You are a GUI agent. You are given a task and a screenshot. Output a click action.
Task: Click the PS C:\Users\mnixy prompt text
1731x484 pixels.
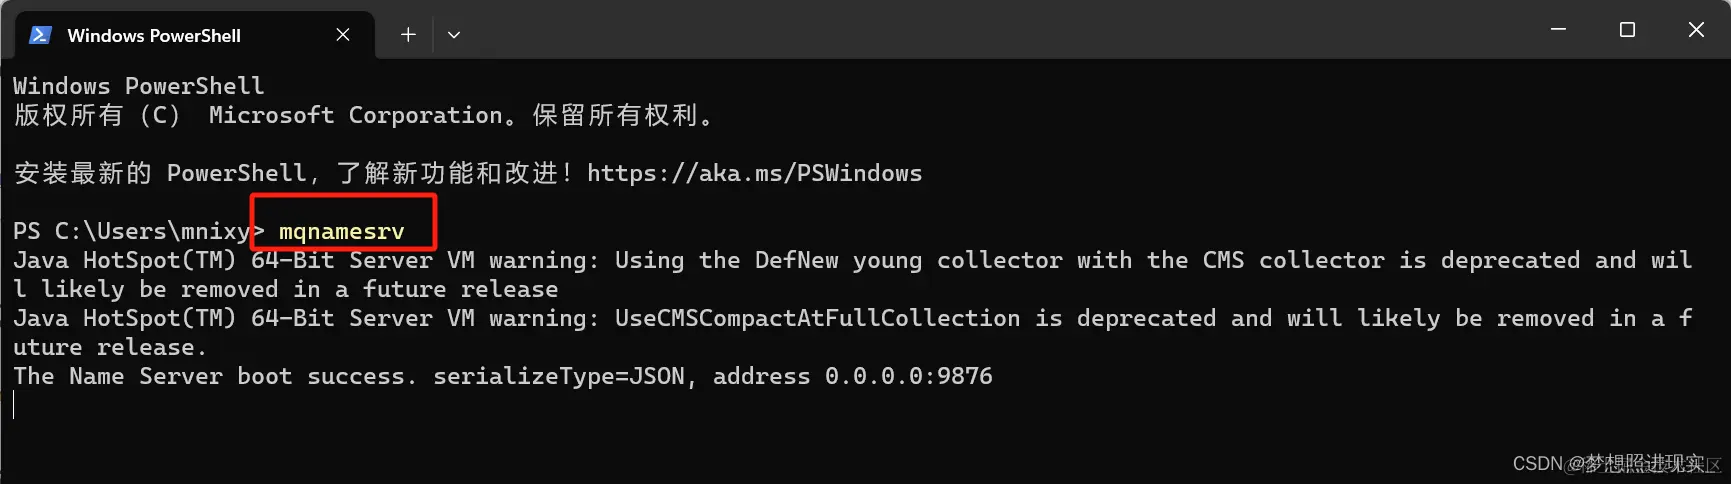pos(131,231)
